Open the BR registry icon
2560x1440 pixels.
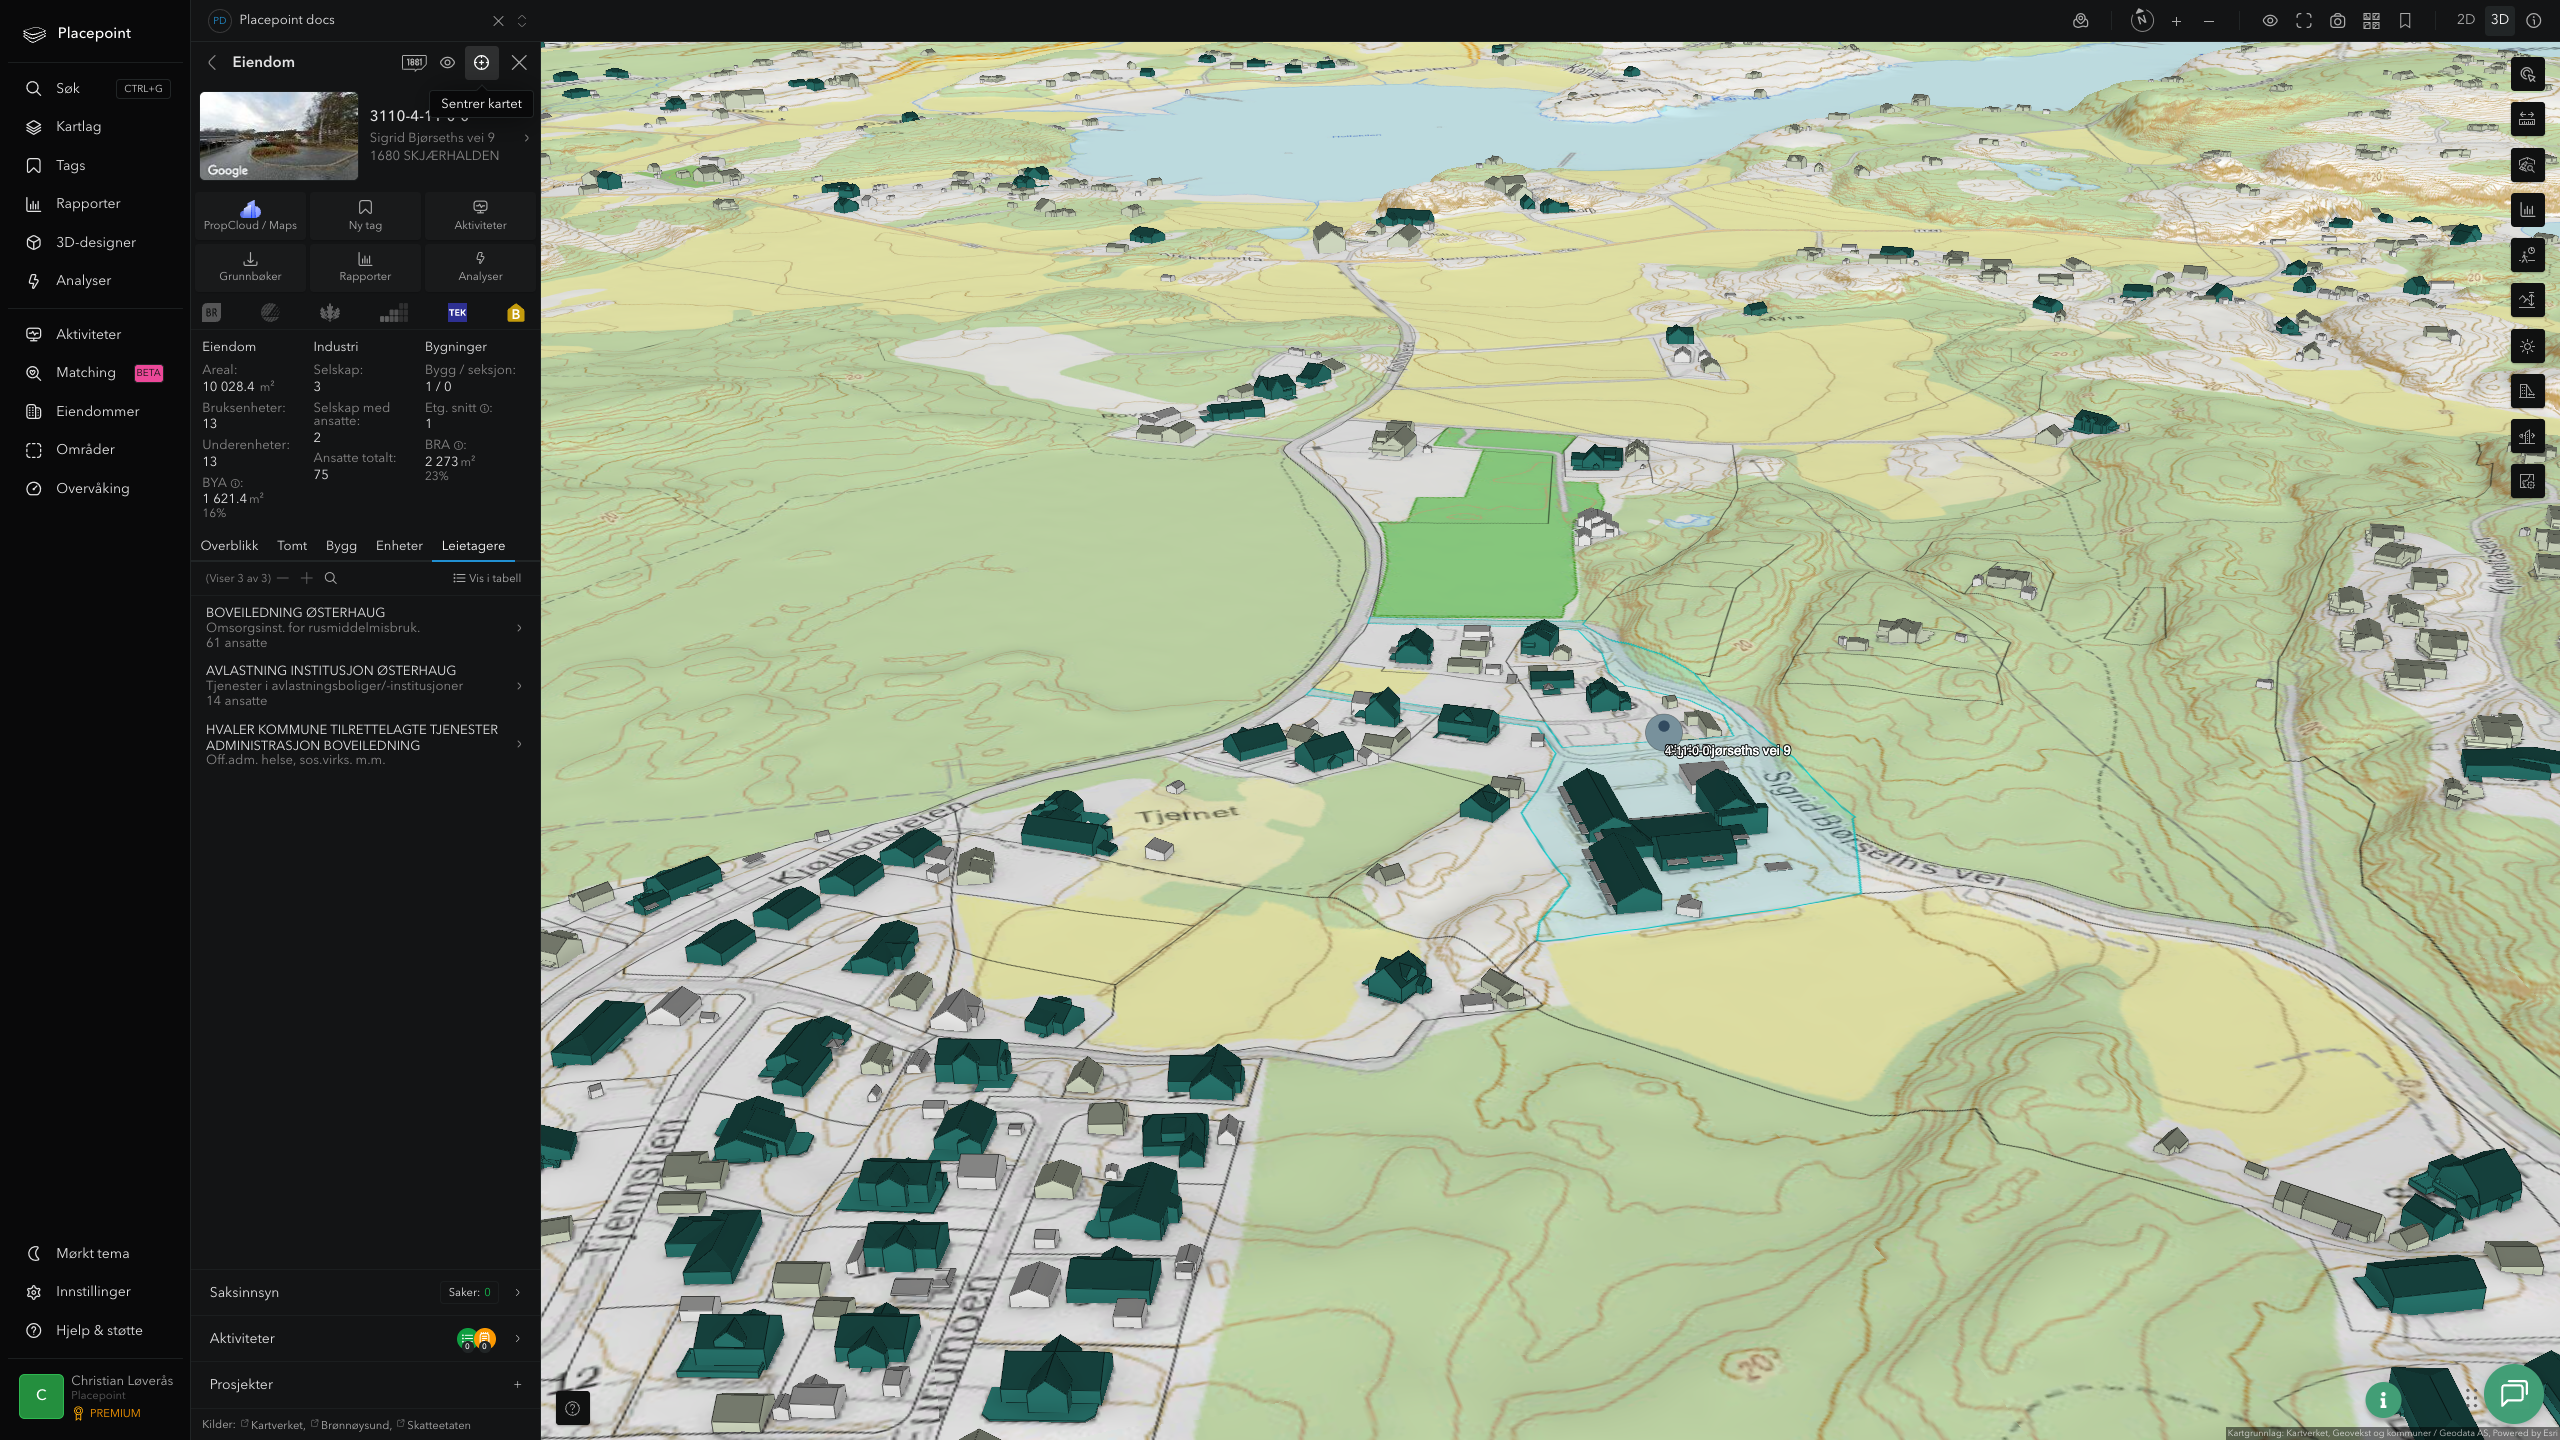211,313
